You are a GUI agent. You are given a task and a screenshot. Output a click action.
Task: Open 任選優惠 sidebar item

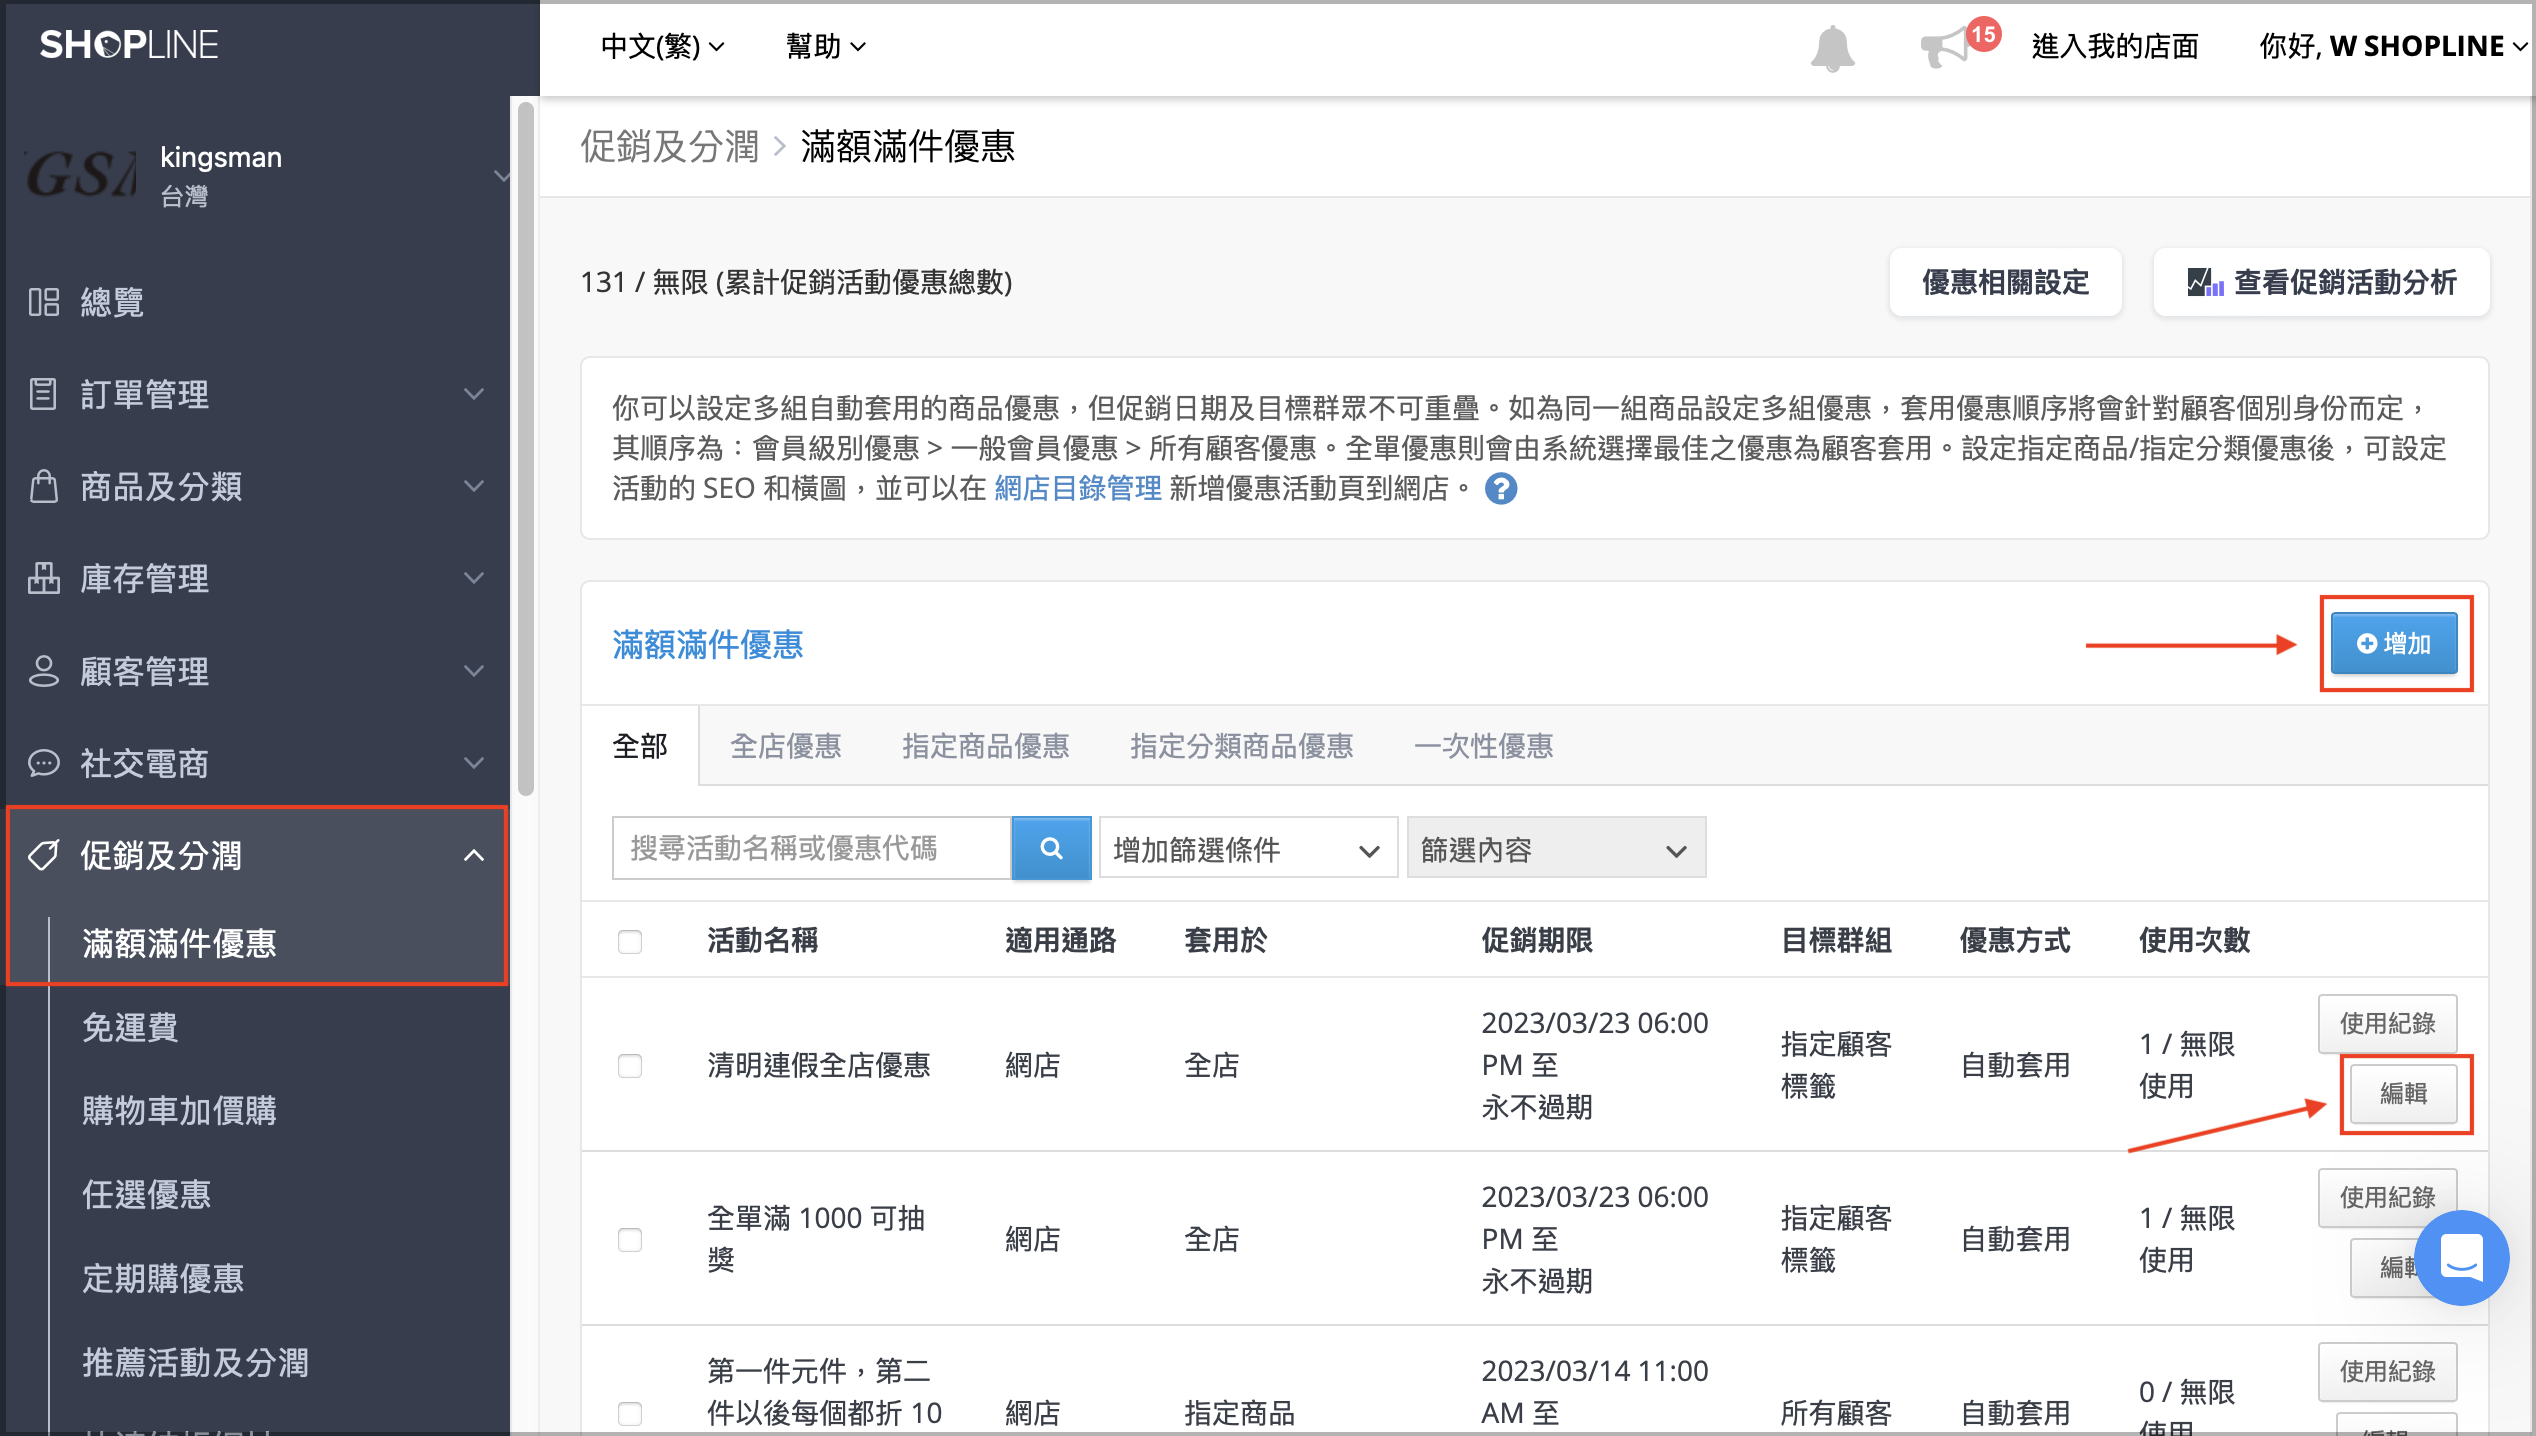point(146,1194)
